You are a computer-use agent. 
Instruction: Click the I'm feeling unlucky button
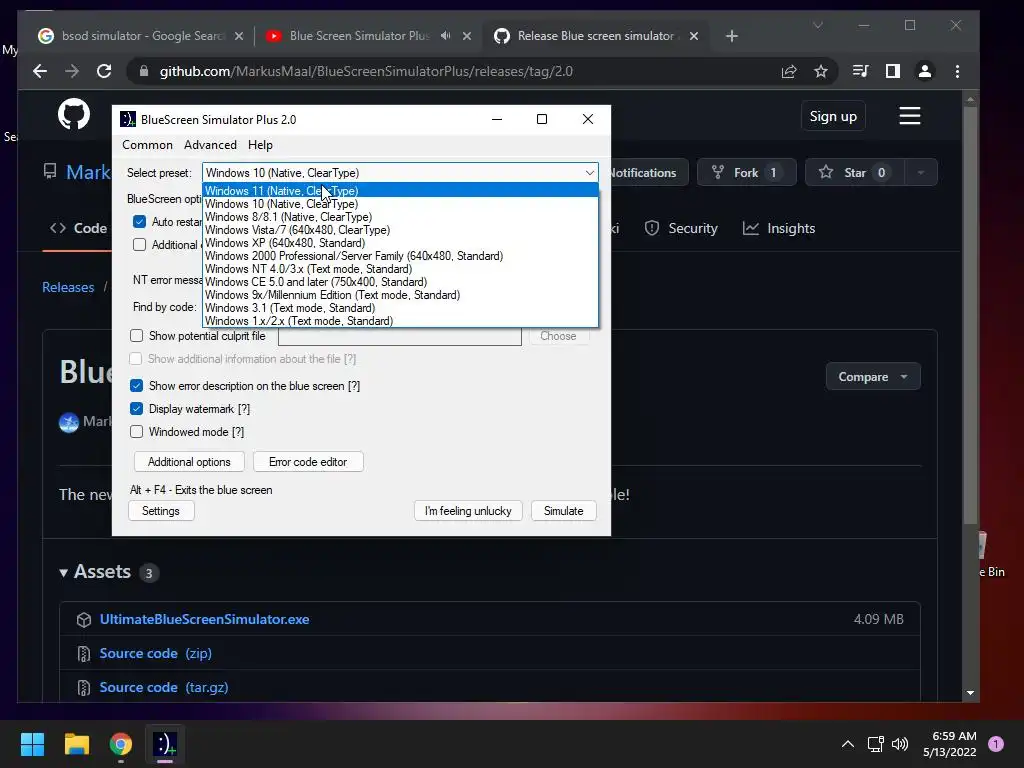468,511
